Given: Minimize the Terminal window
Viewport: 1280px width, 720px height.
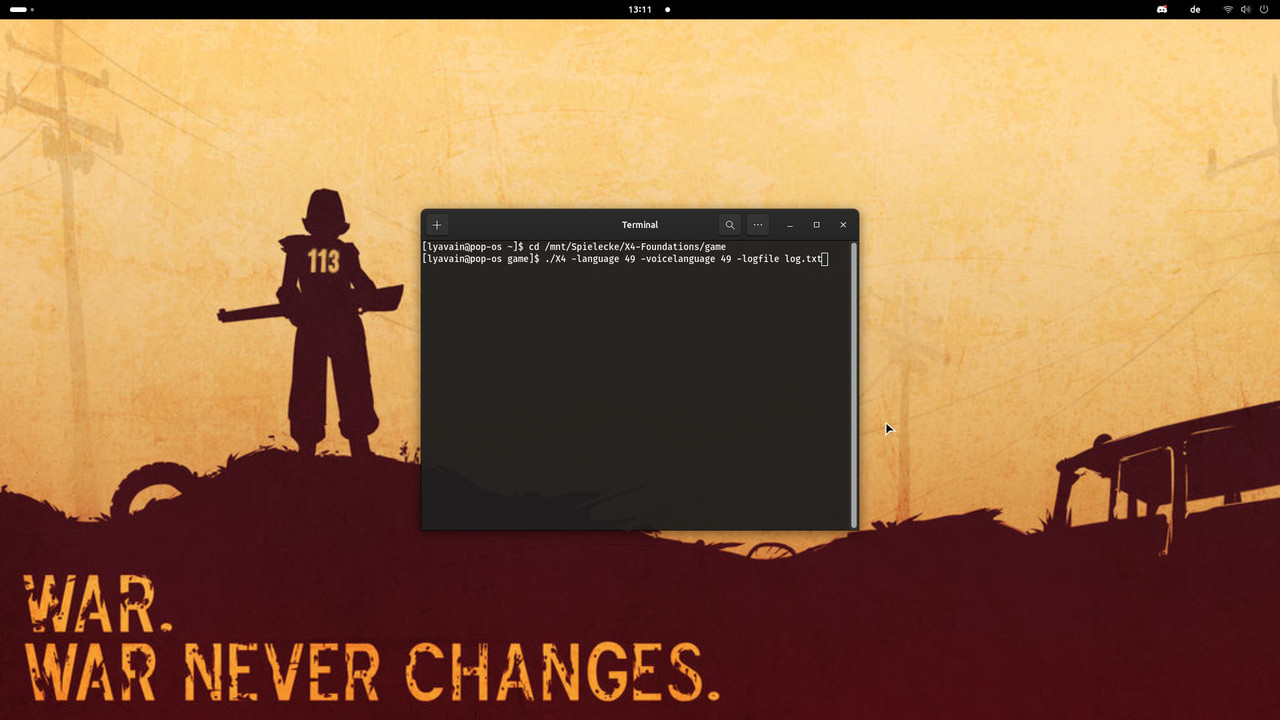Looking at the screenshot, I should pos(790,225).
